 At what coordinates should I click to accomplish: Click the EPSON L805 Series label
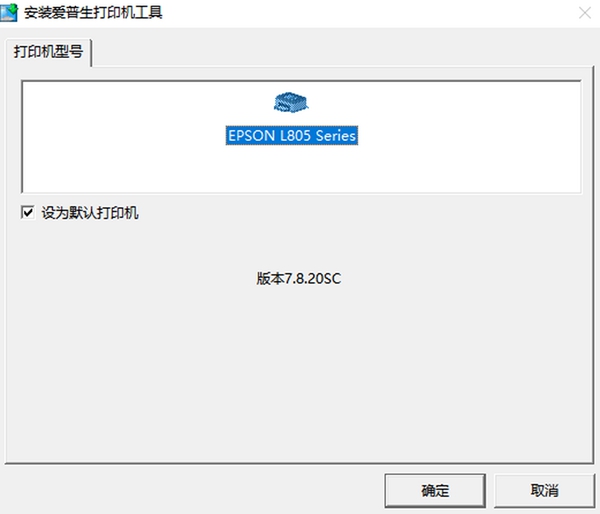(x=292, y=135)
